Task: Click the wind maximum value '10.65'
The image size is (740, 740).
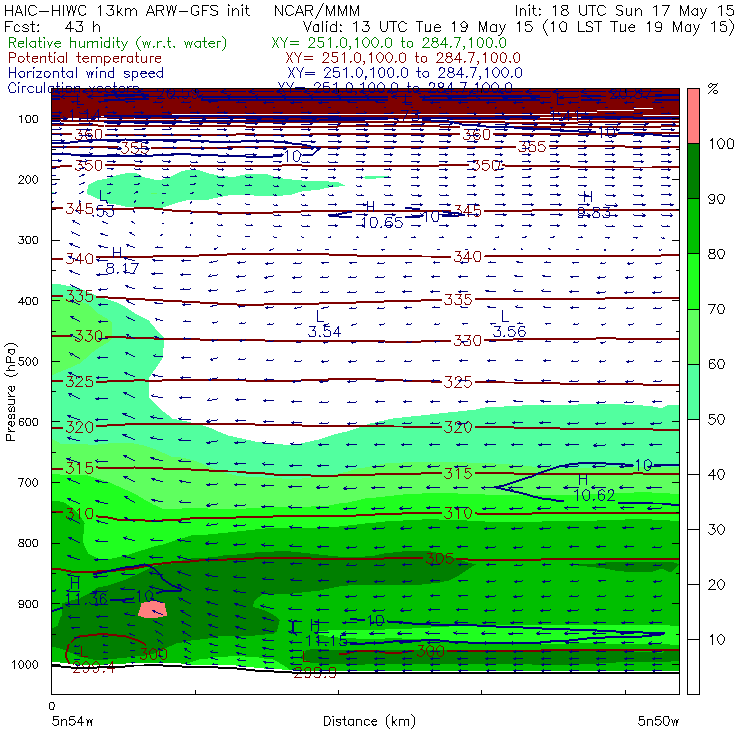Action: (382, 222)
